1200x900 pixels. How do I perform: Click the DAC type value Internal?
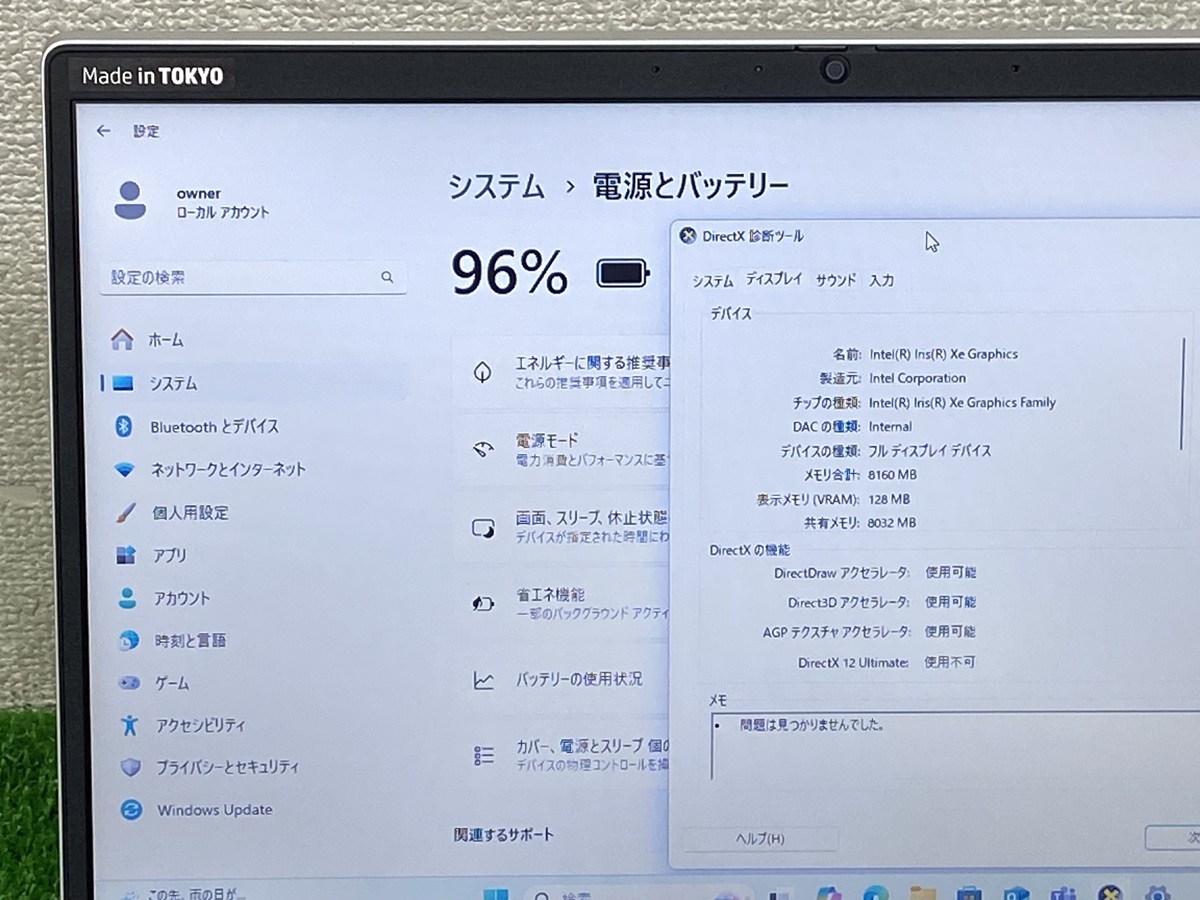[x=890, y=427]
